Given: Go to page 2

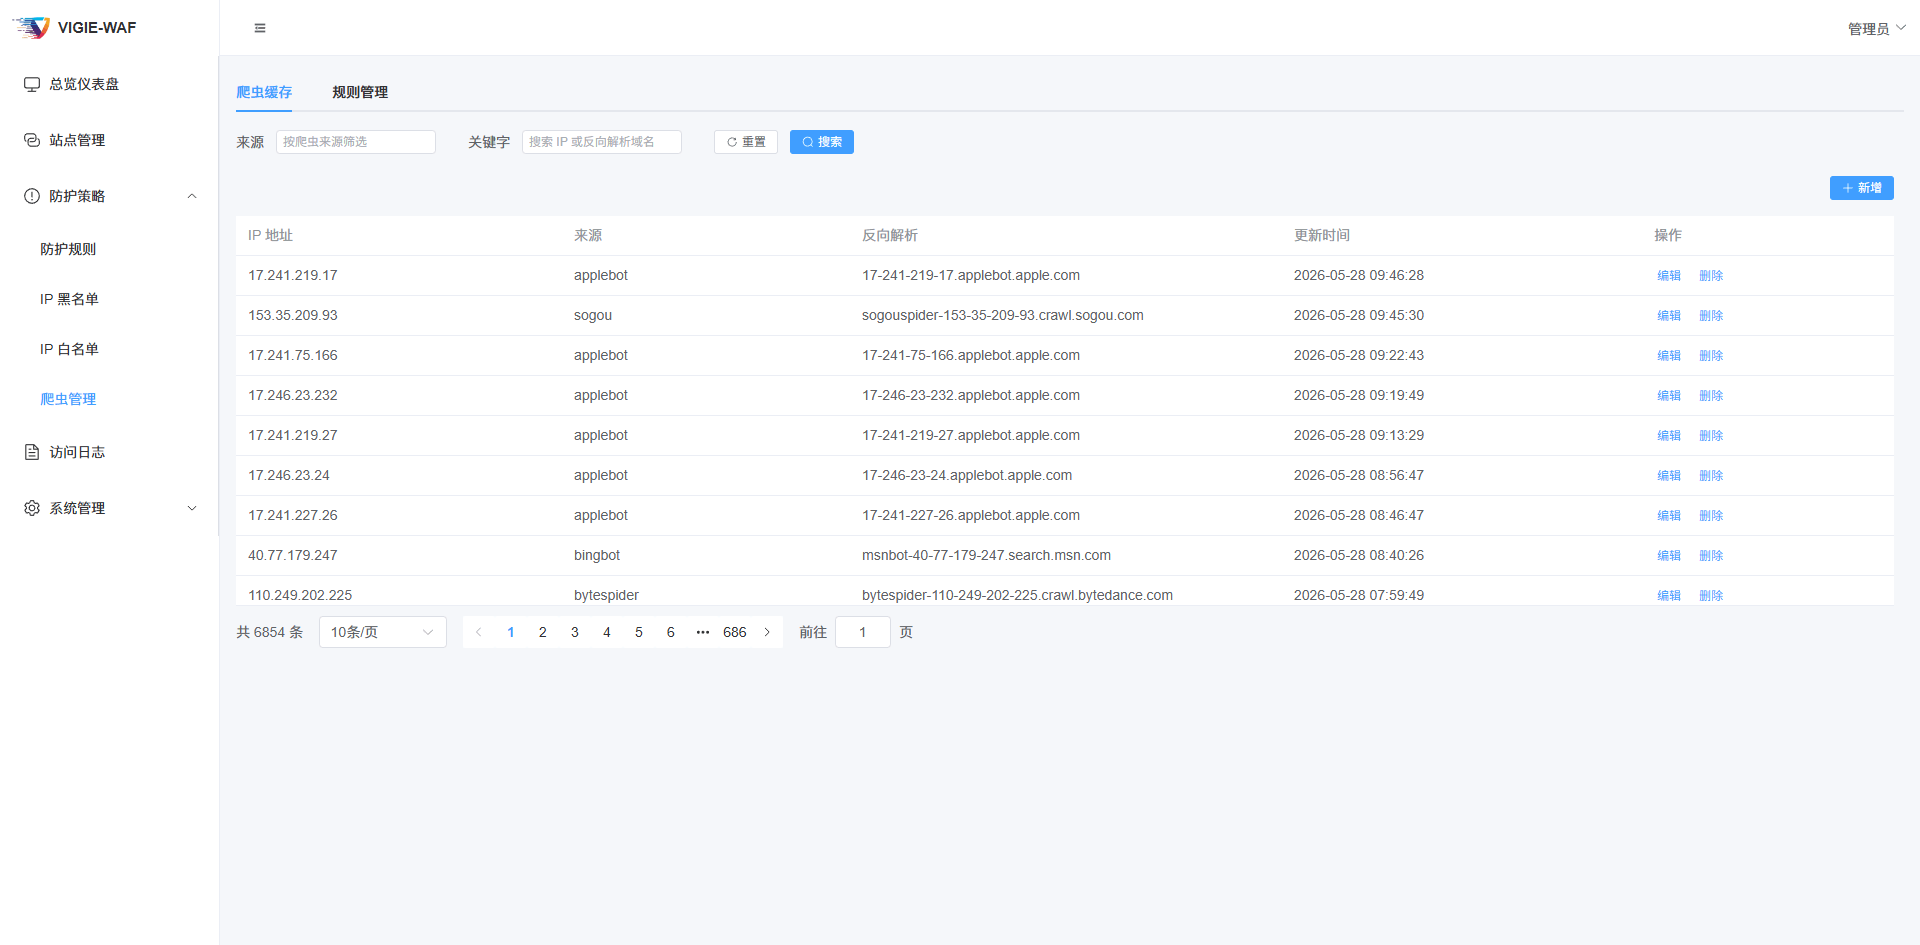Looking at the screenshot, I should [x=543, y=632].
